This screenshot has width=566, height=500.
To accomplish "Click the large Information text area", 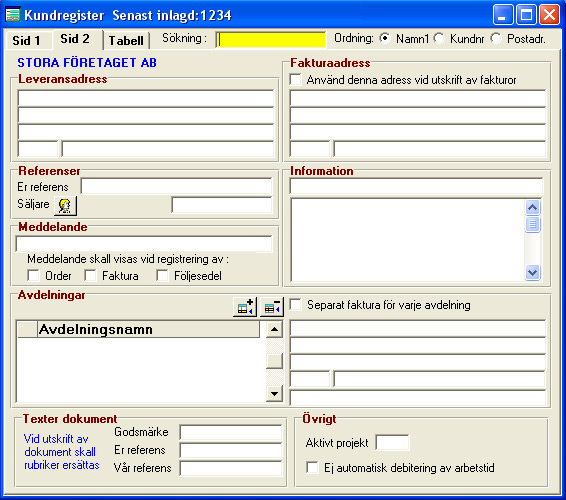I will point(408,240).
